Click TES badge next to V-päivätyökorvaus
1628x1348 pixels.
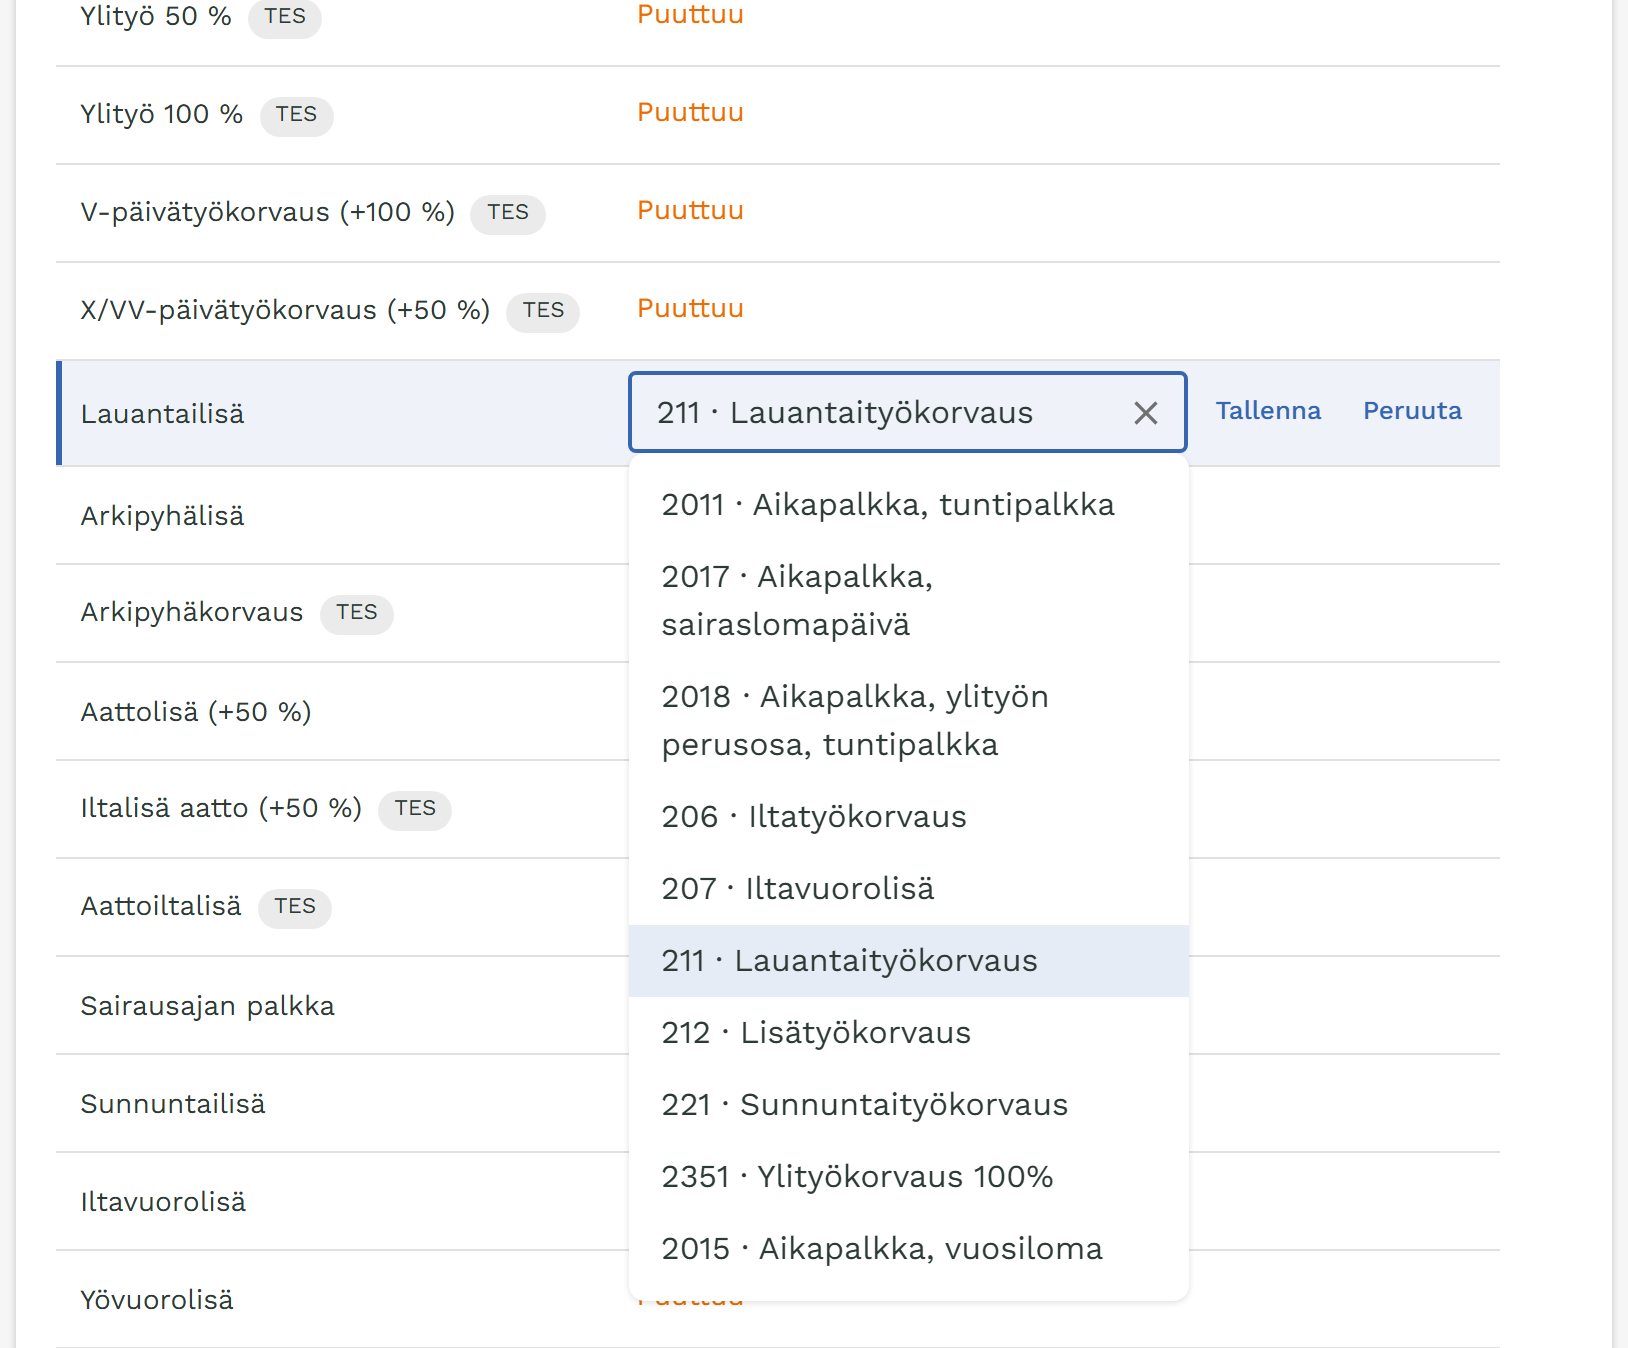tap(508, 213)
